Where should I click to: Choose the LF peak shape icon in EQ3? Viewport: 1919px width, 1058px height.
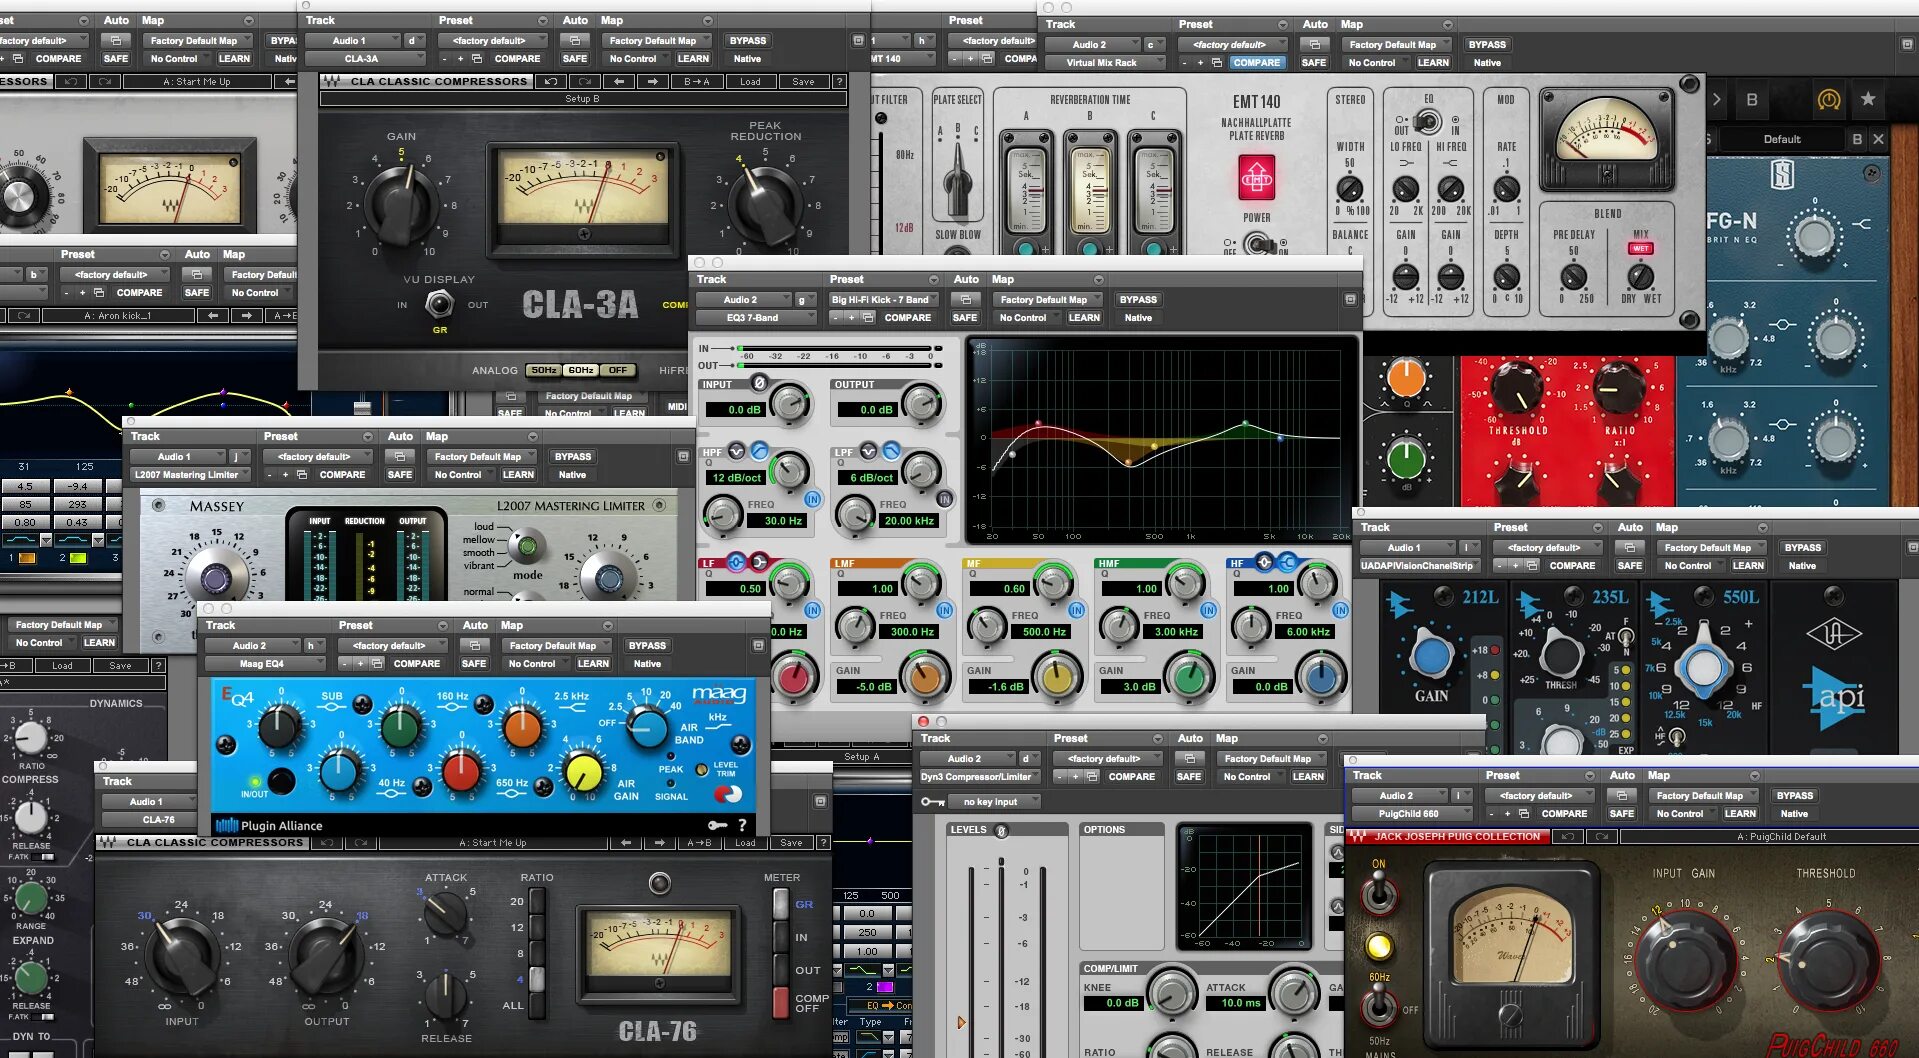(x=736, y=562)
